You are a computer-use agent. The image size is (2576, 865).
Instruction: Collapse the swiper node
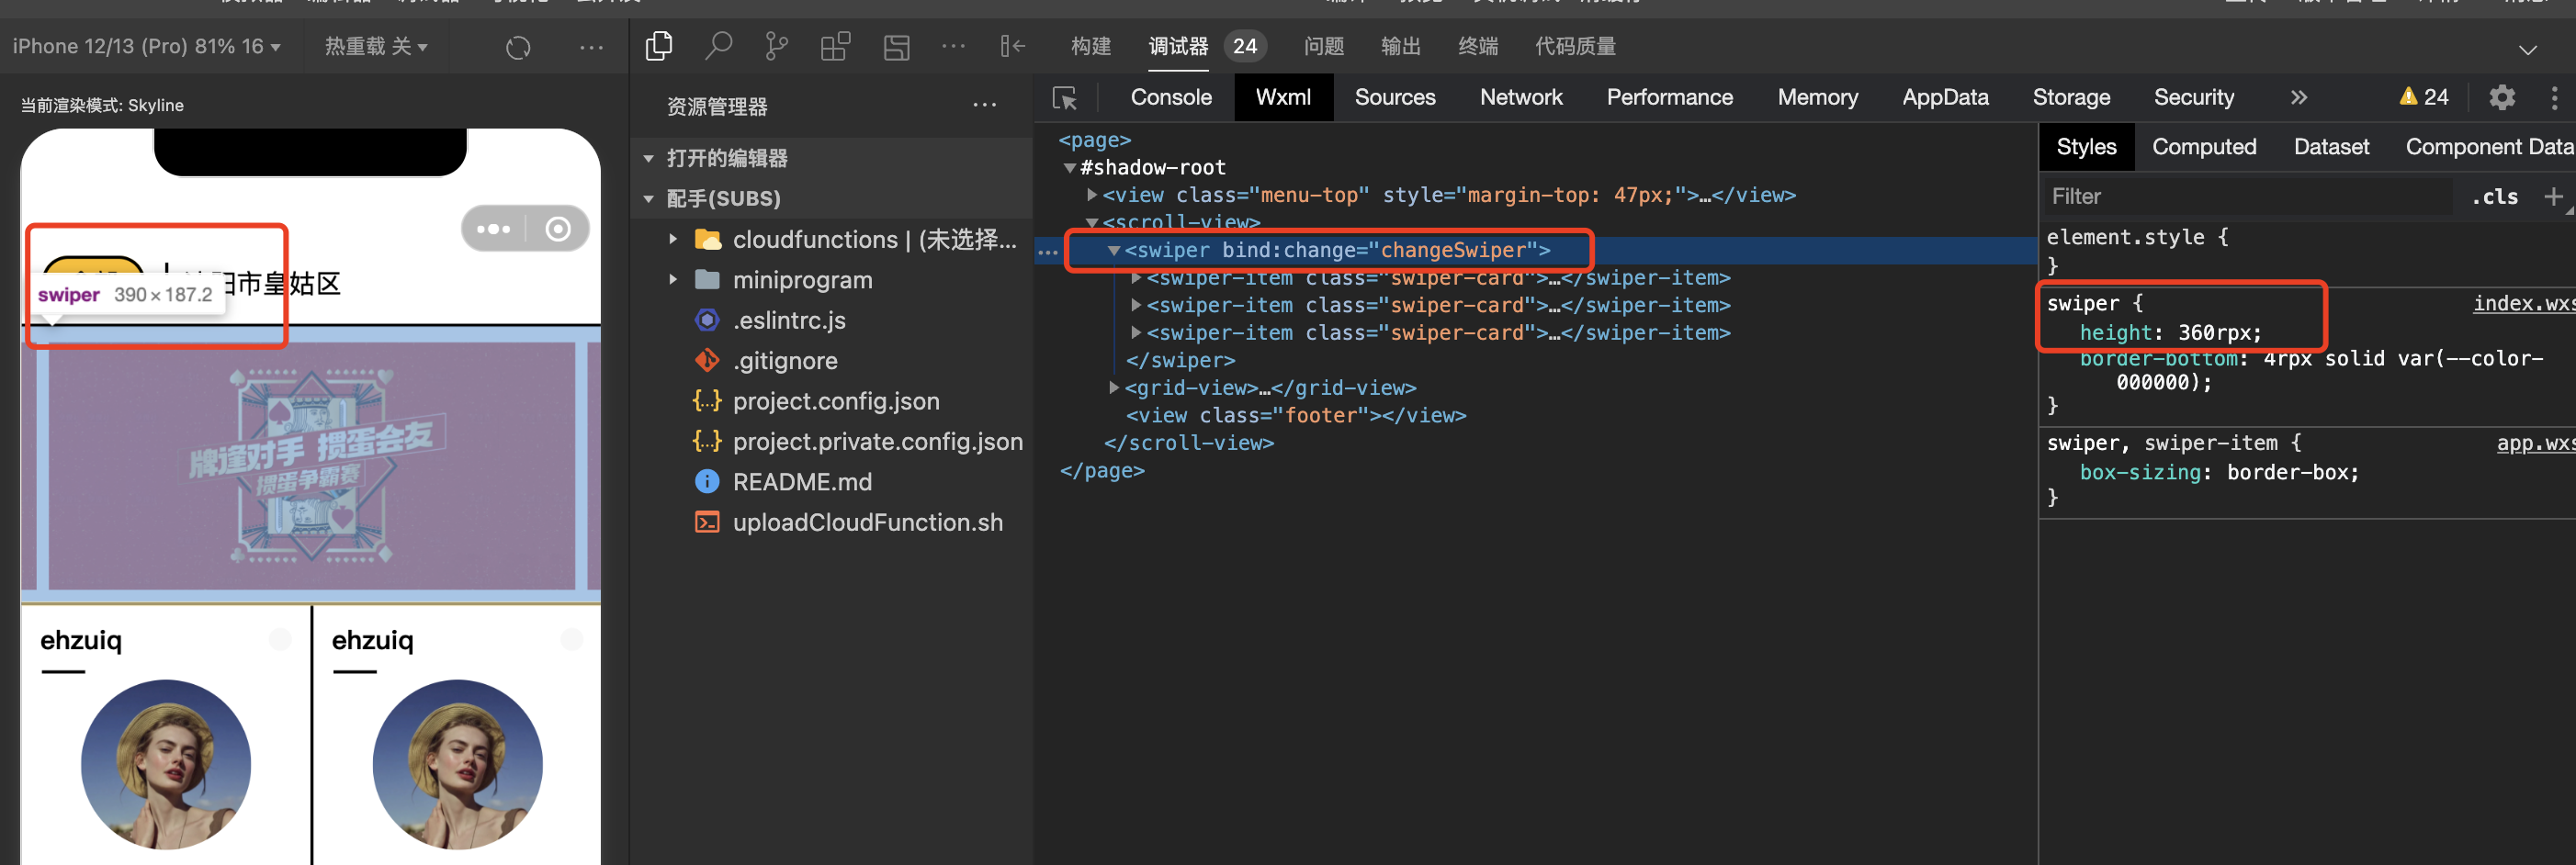point(1114,251)
